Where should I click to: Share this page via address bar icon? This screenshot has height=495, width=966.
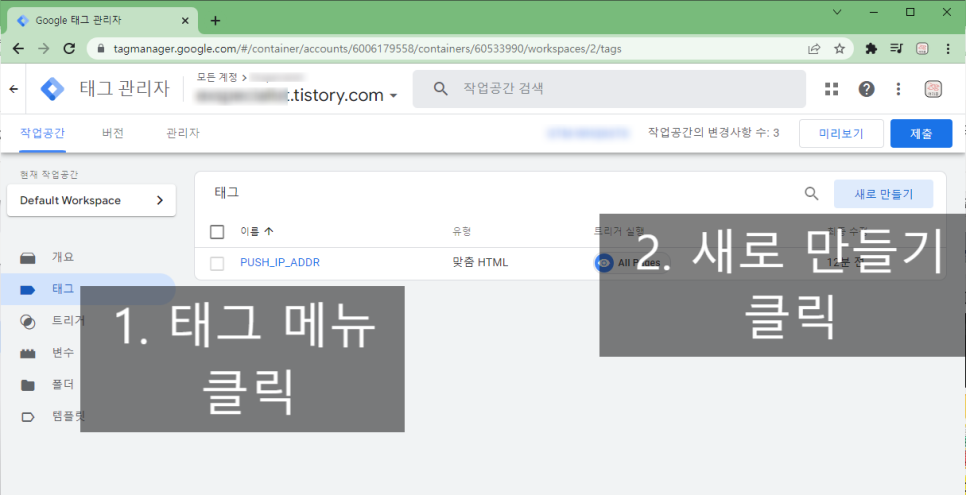coord(814,49)
